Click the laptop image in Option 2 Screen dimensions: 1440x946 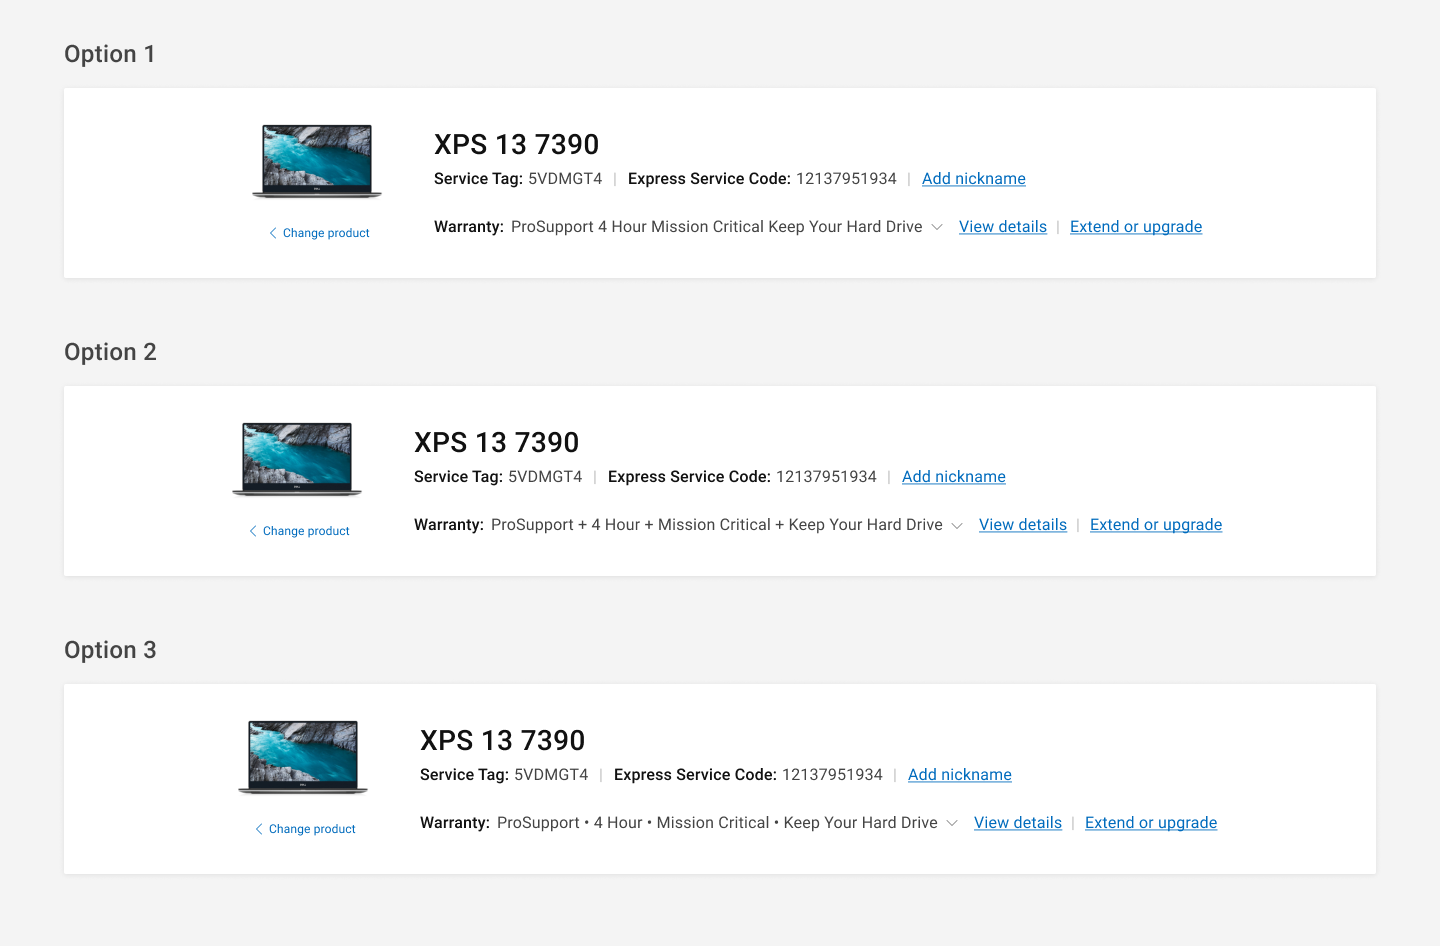pyautogui.click(x=297, y=459)
